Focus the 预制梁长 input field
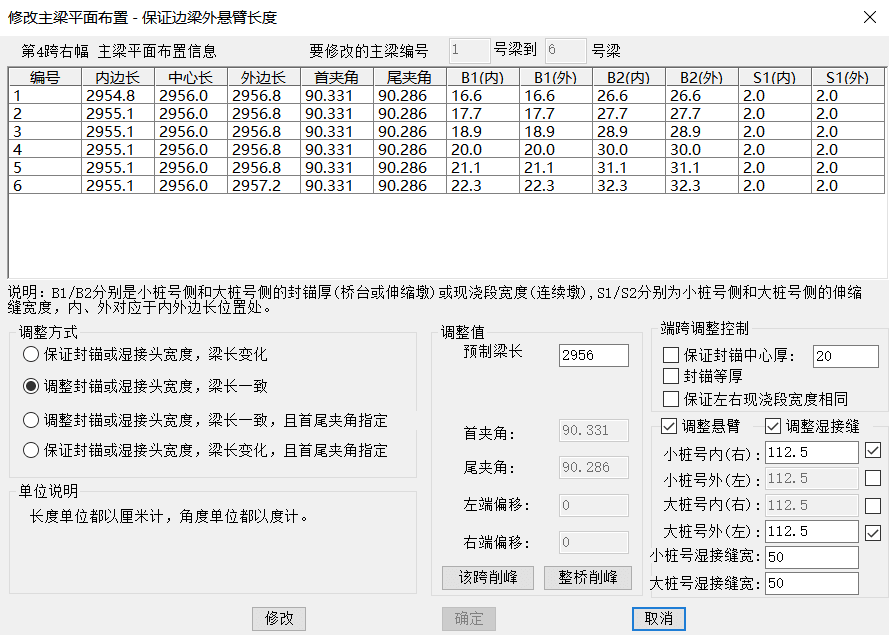Viewport: 890px width, 635px height. [593, 356]
